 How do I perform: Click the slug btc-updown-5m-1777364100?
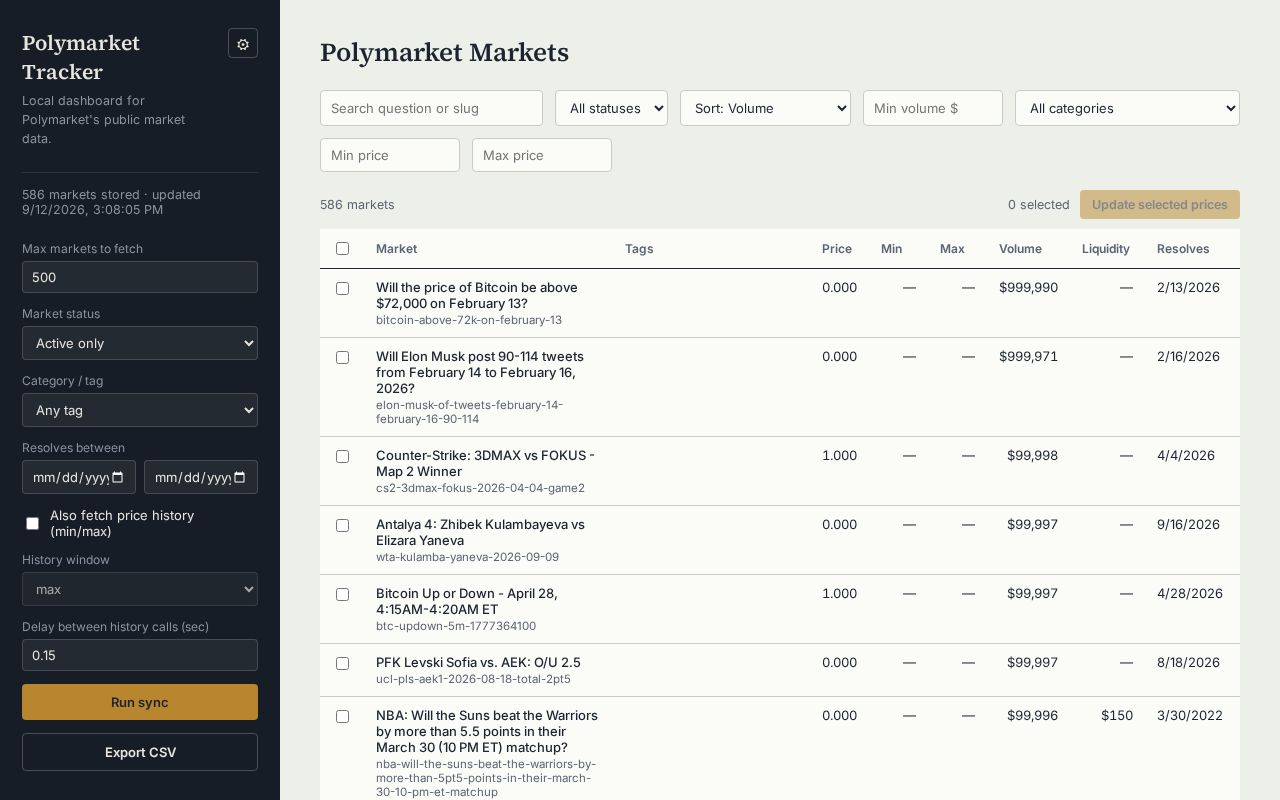point(456,626)
